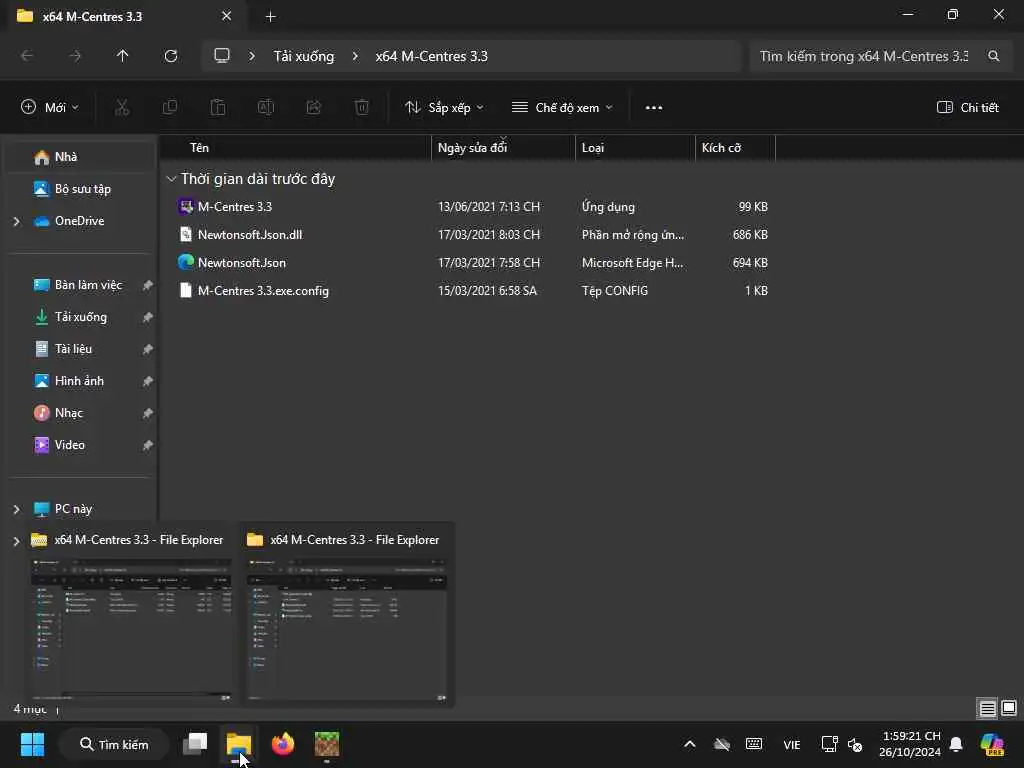Copy using the toolbar copy icon

point(170,107)
